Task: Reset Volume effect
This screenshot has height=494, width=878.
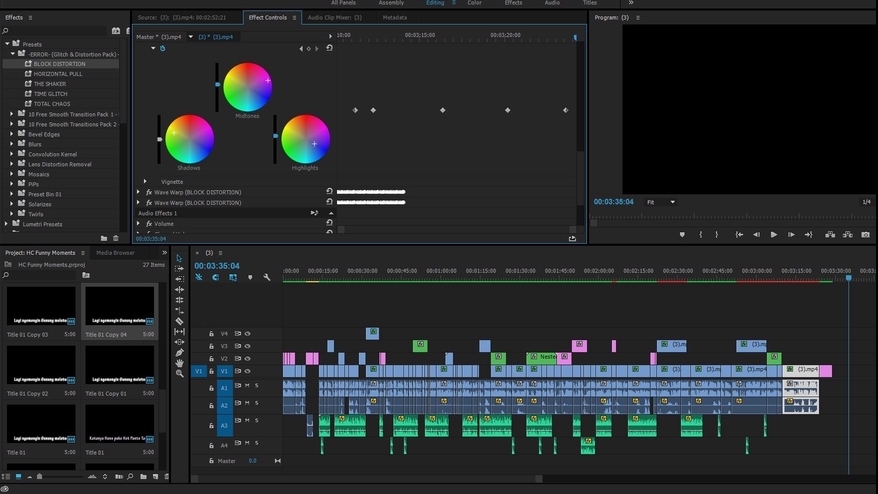Action: click(x=329, y=223)
